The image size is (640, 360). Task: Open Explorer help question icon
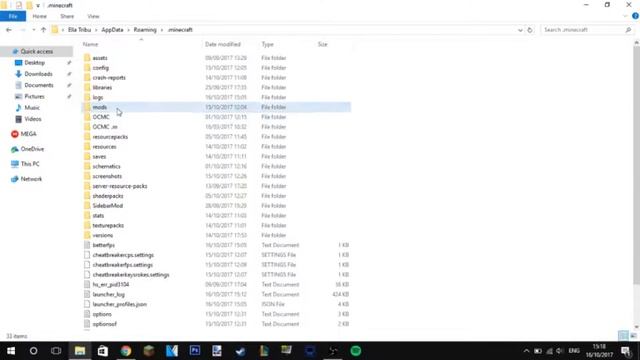coord(635,16)
